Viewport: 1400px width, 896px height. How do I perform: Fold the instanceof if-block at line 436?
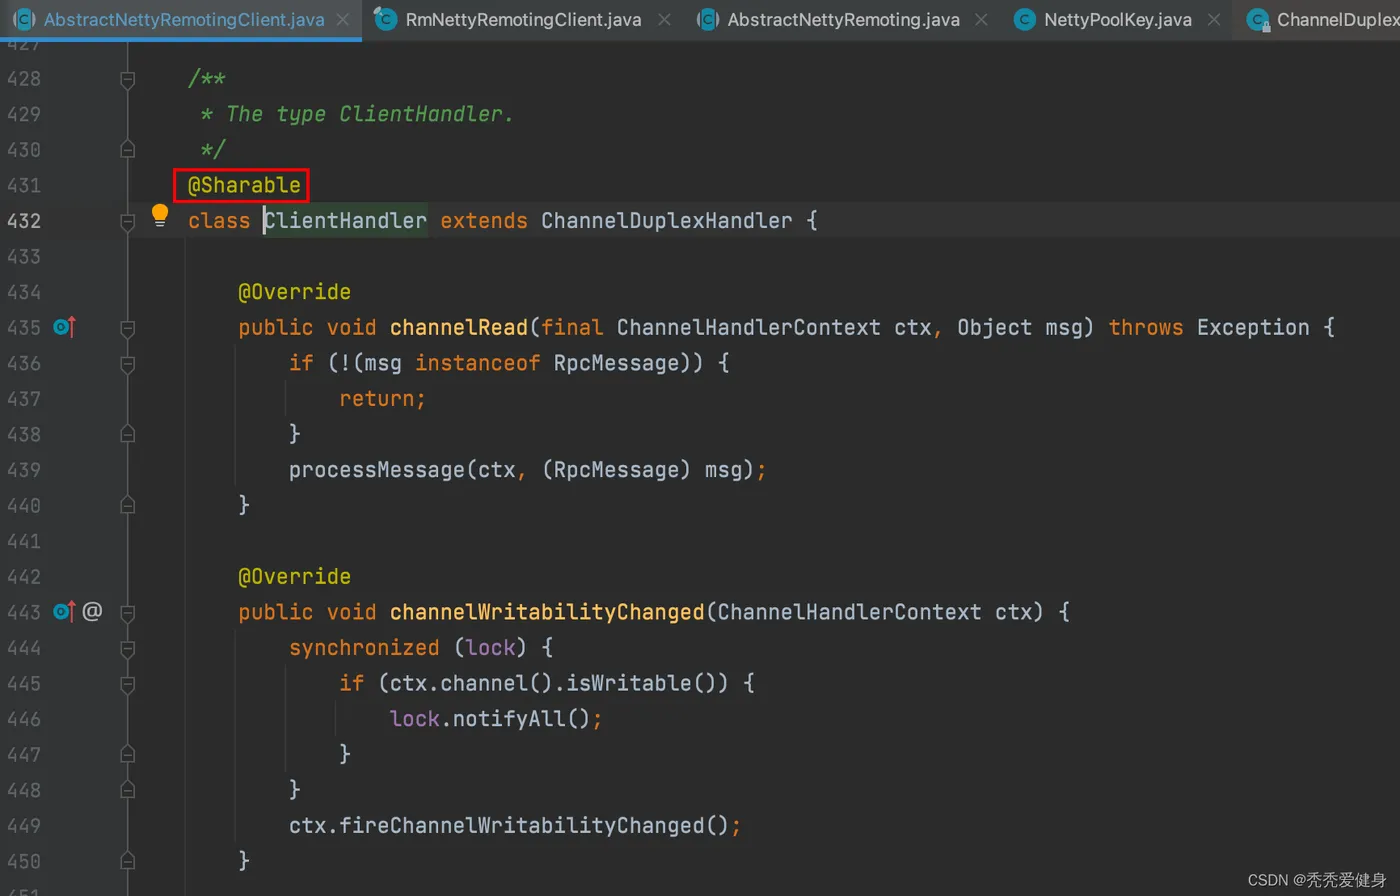[127, 363]
